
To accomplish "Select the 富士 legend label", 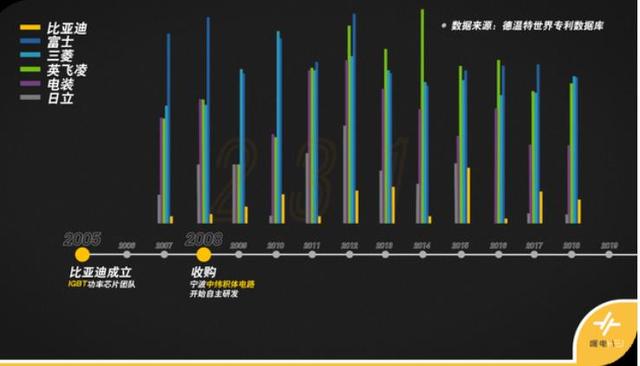I will click(60, 42).
